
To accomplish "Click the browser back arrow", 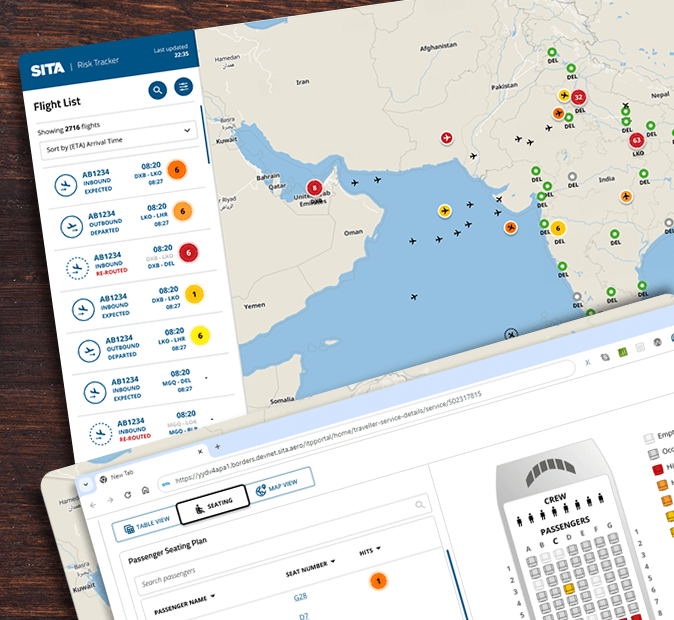I will pos(93,503).
